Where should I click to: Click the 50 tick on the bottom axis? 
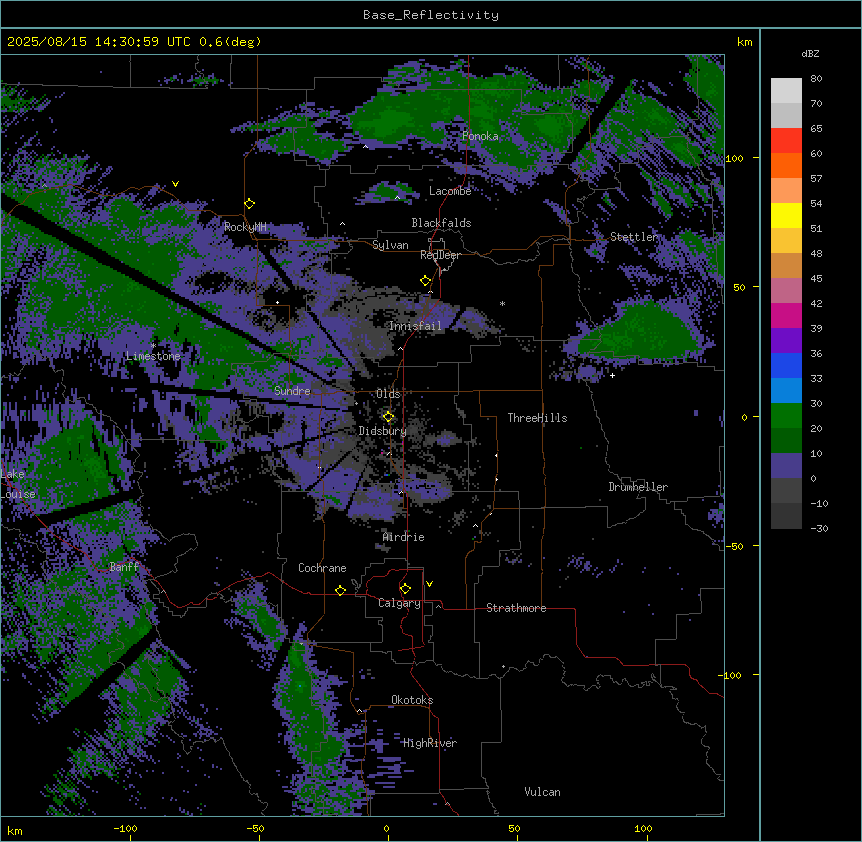(514, 828)
